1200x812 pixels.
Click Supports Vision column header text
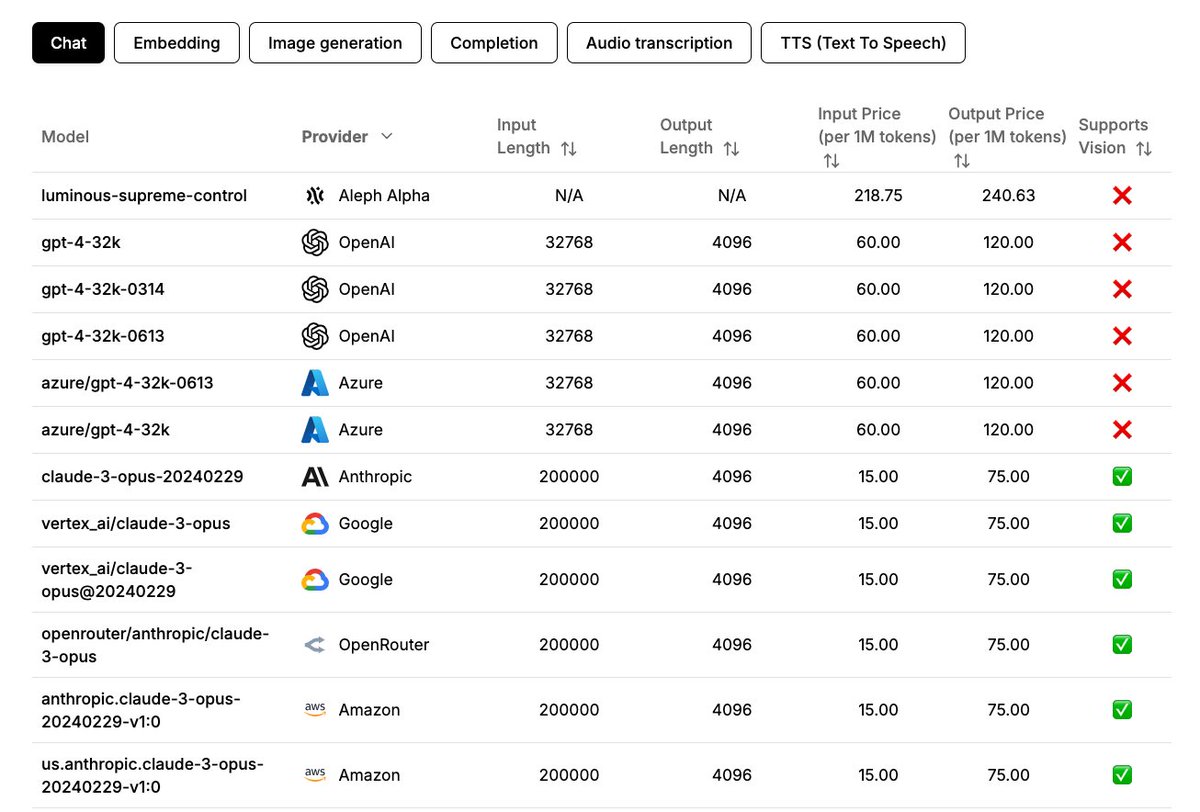pos(1113,137)
